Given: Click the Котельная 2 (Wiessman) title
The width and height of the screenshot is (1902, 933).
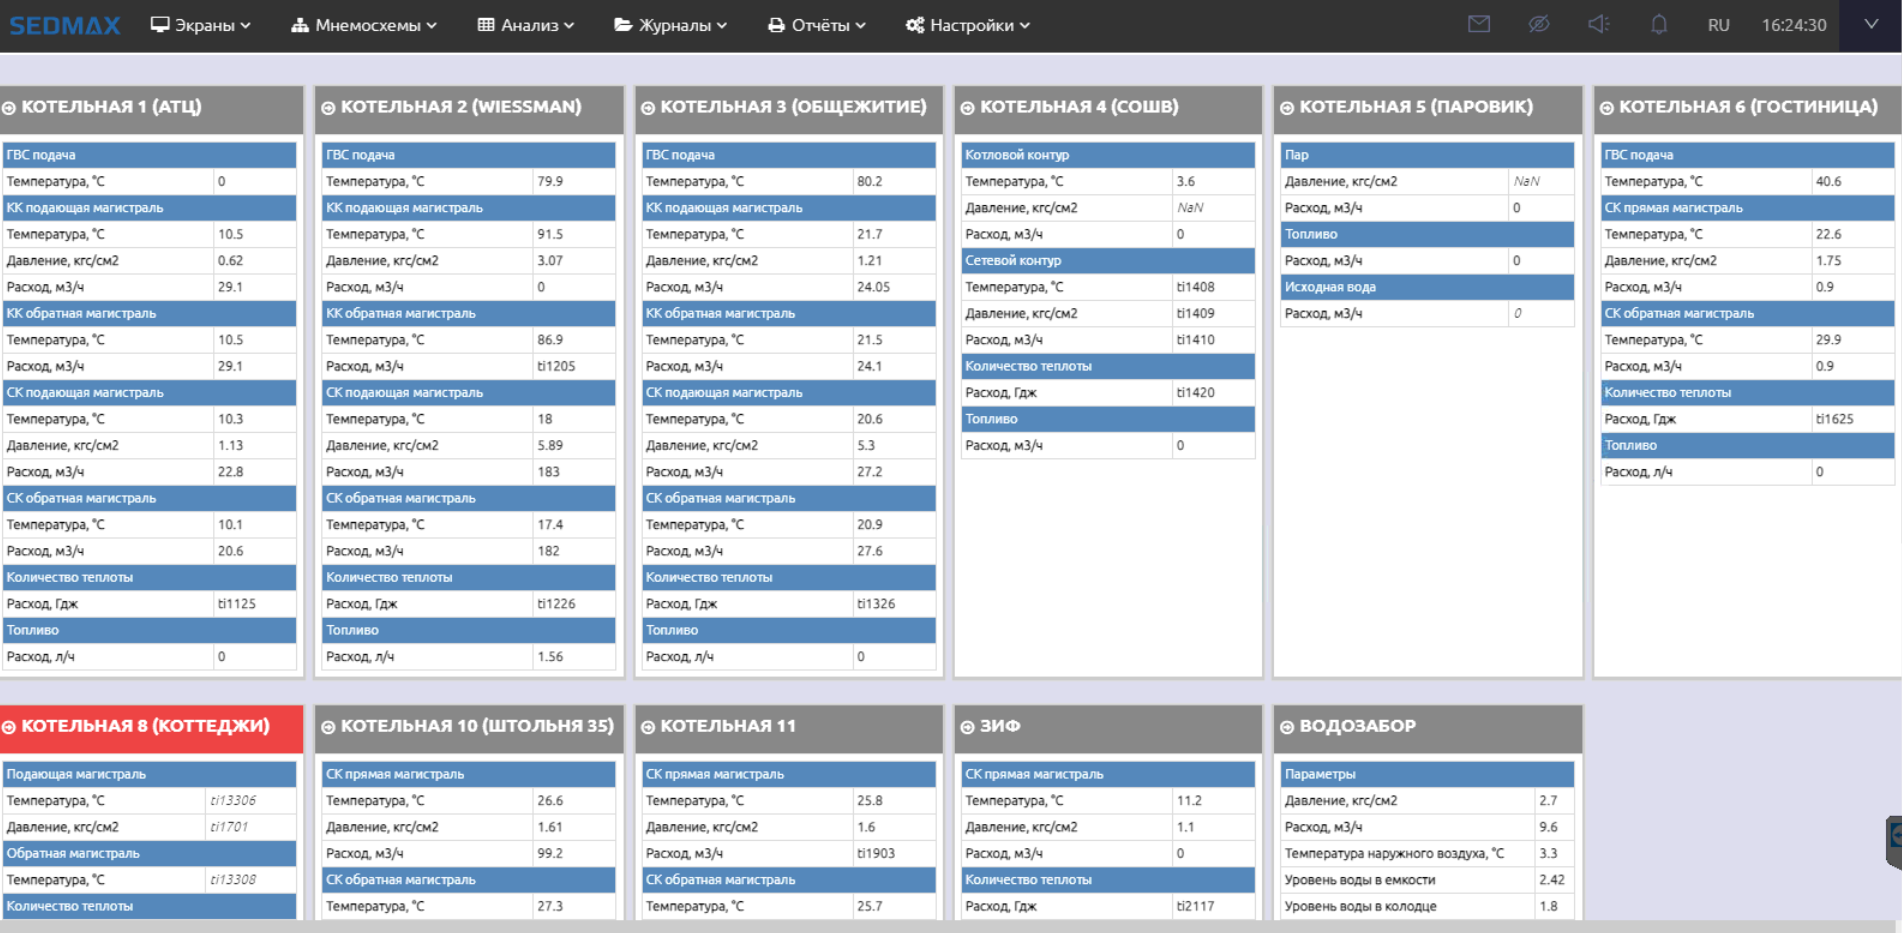Looking at the screenshot, I should tap(460, 107).
